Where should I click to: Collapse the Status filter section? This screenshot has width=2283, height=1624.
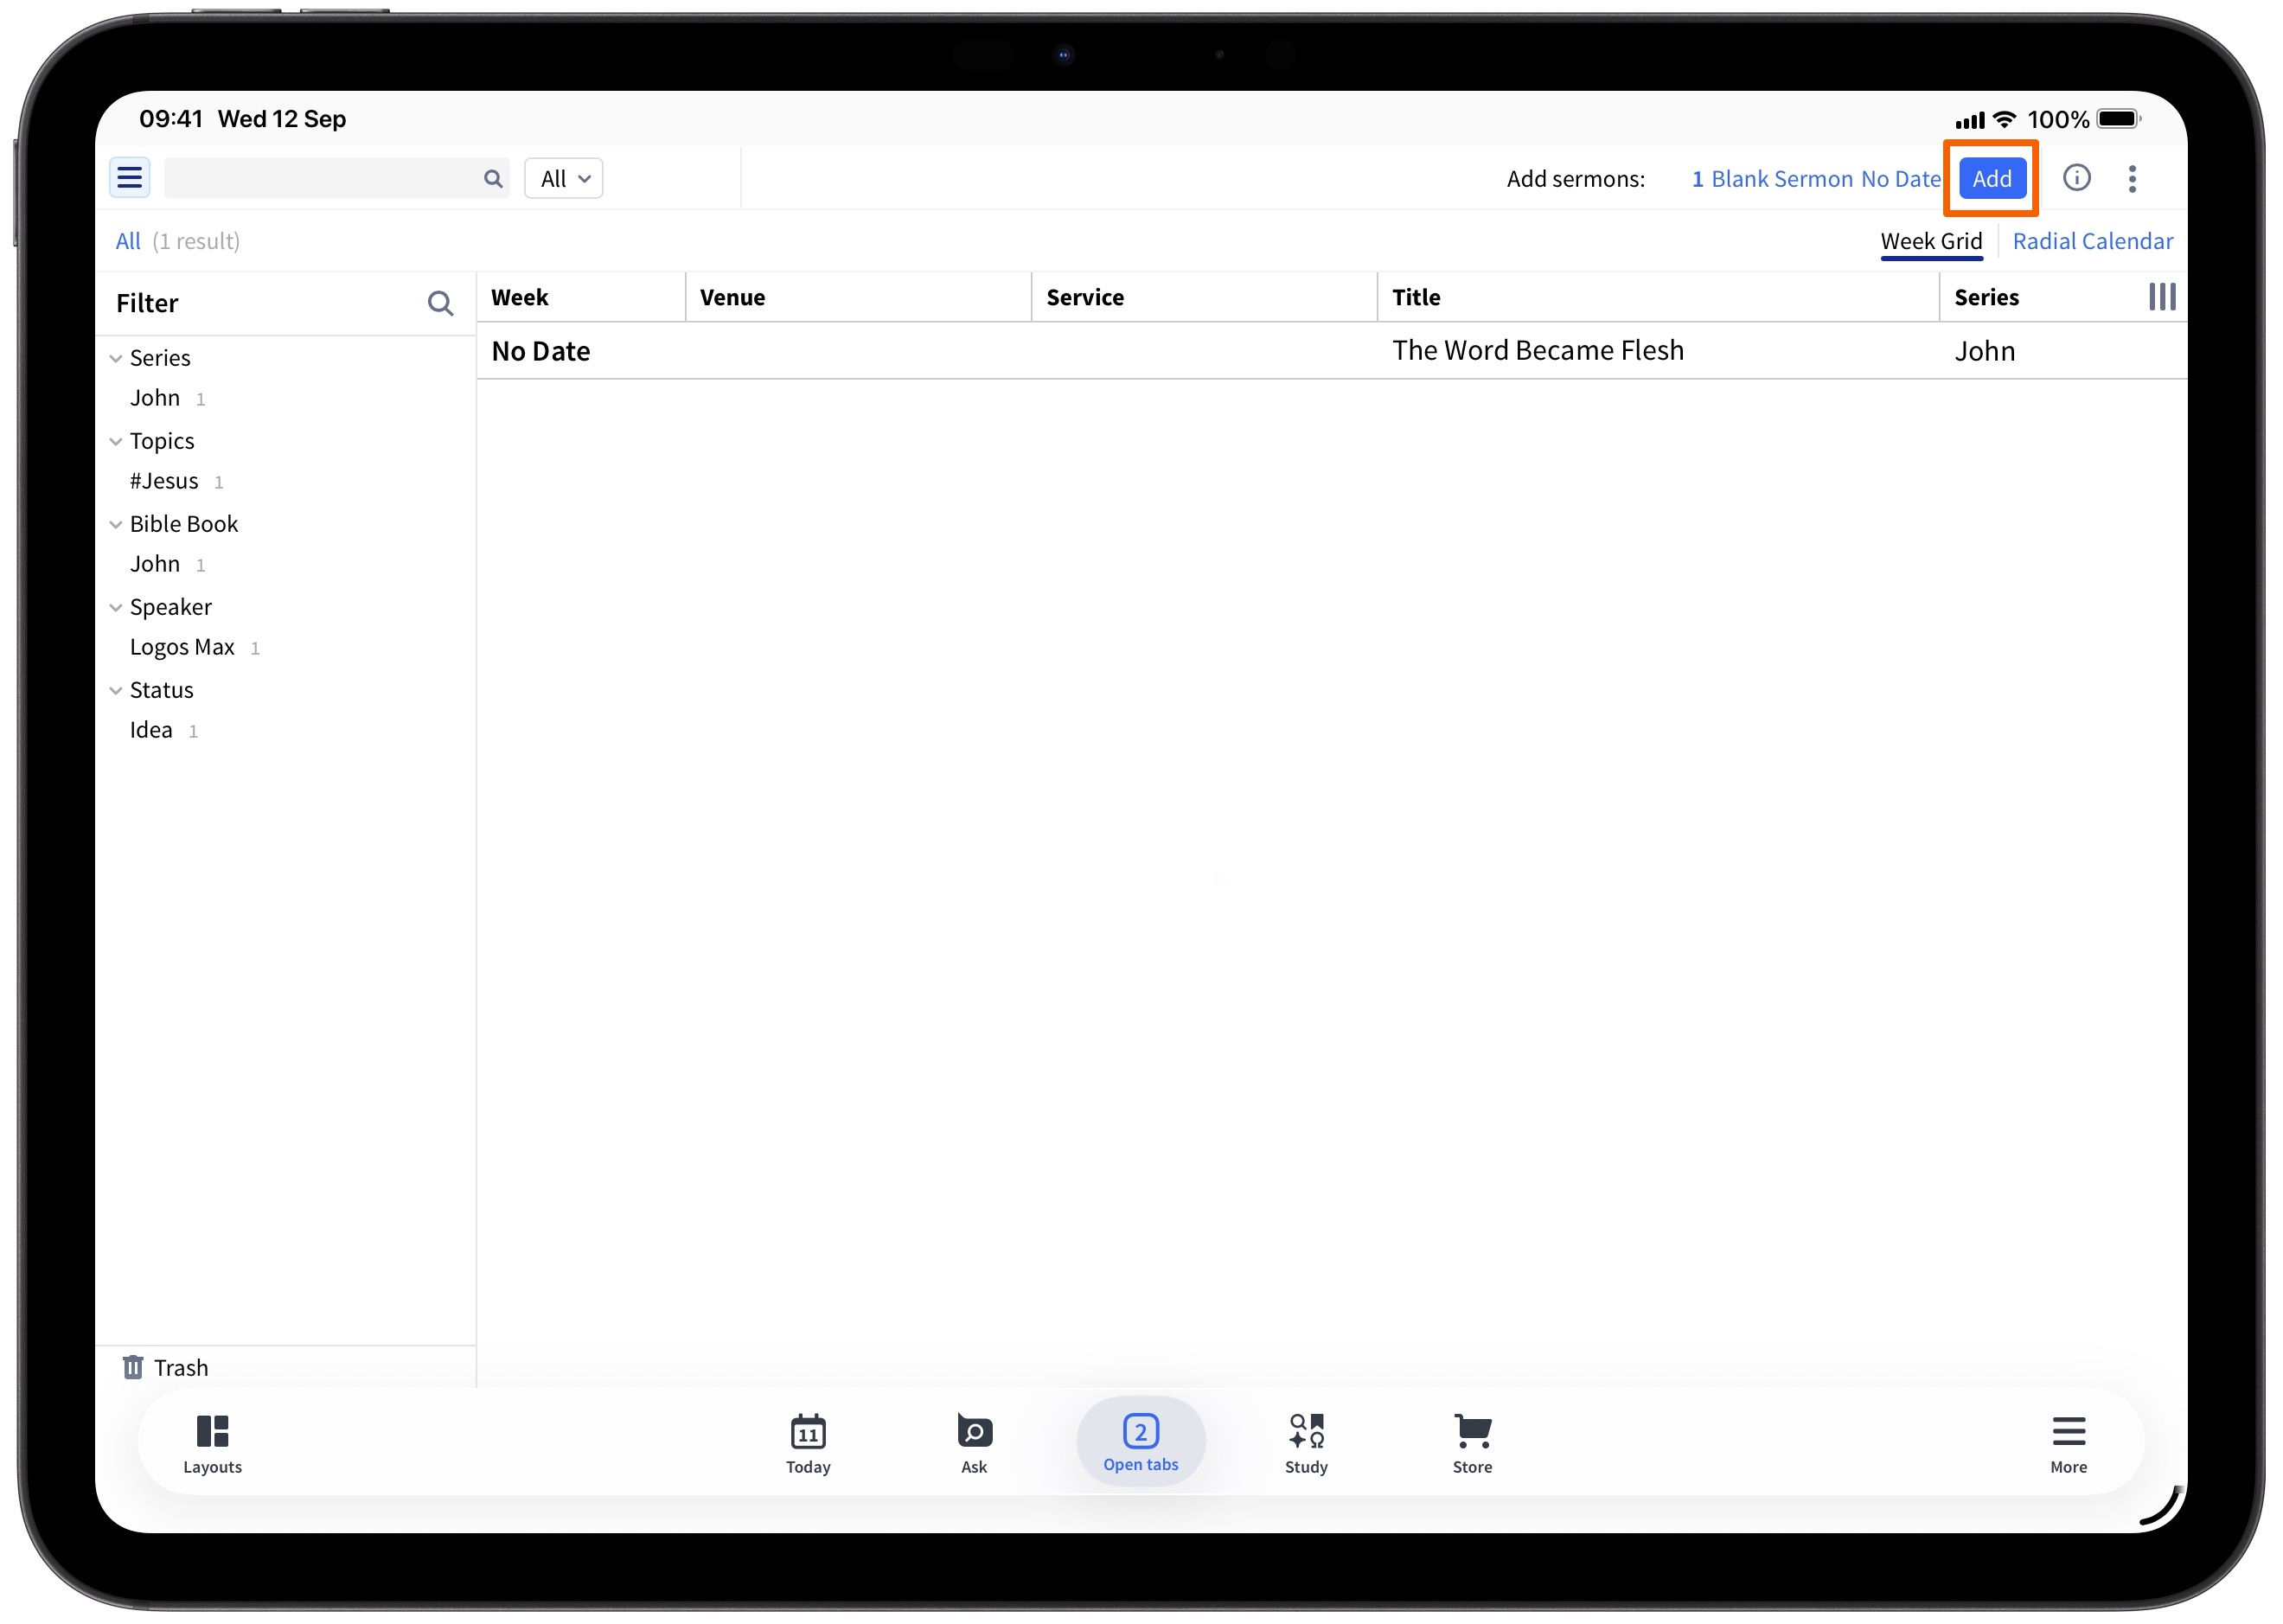(x=116, y=690)
